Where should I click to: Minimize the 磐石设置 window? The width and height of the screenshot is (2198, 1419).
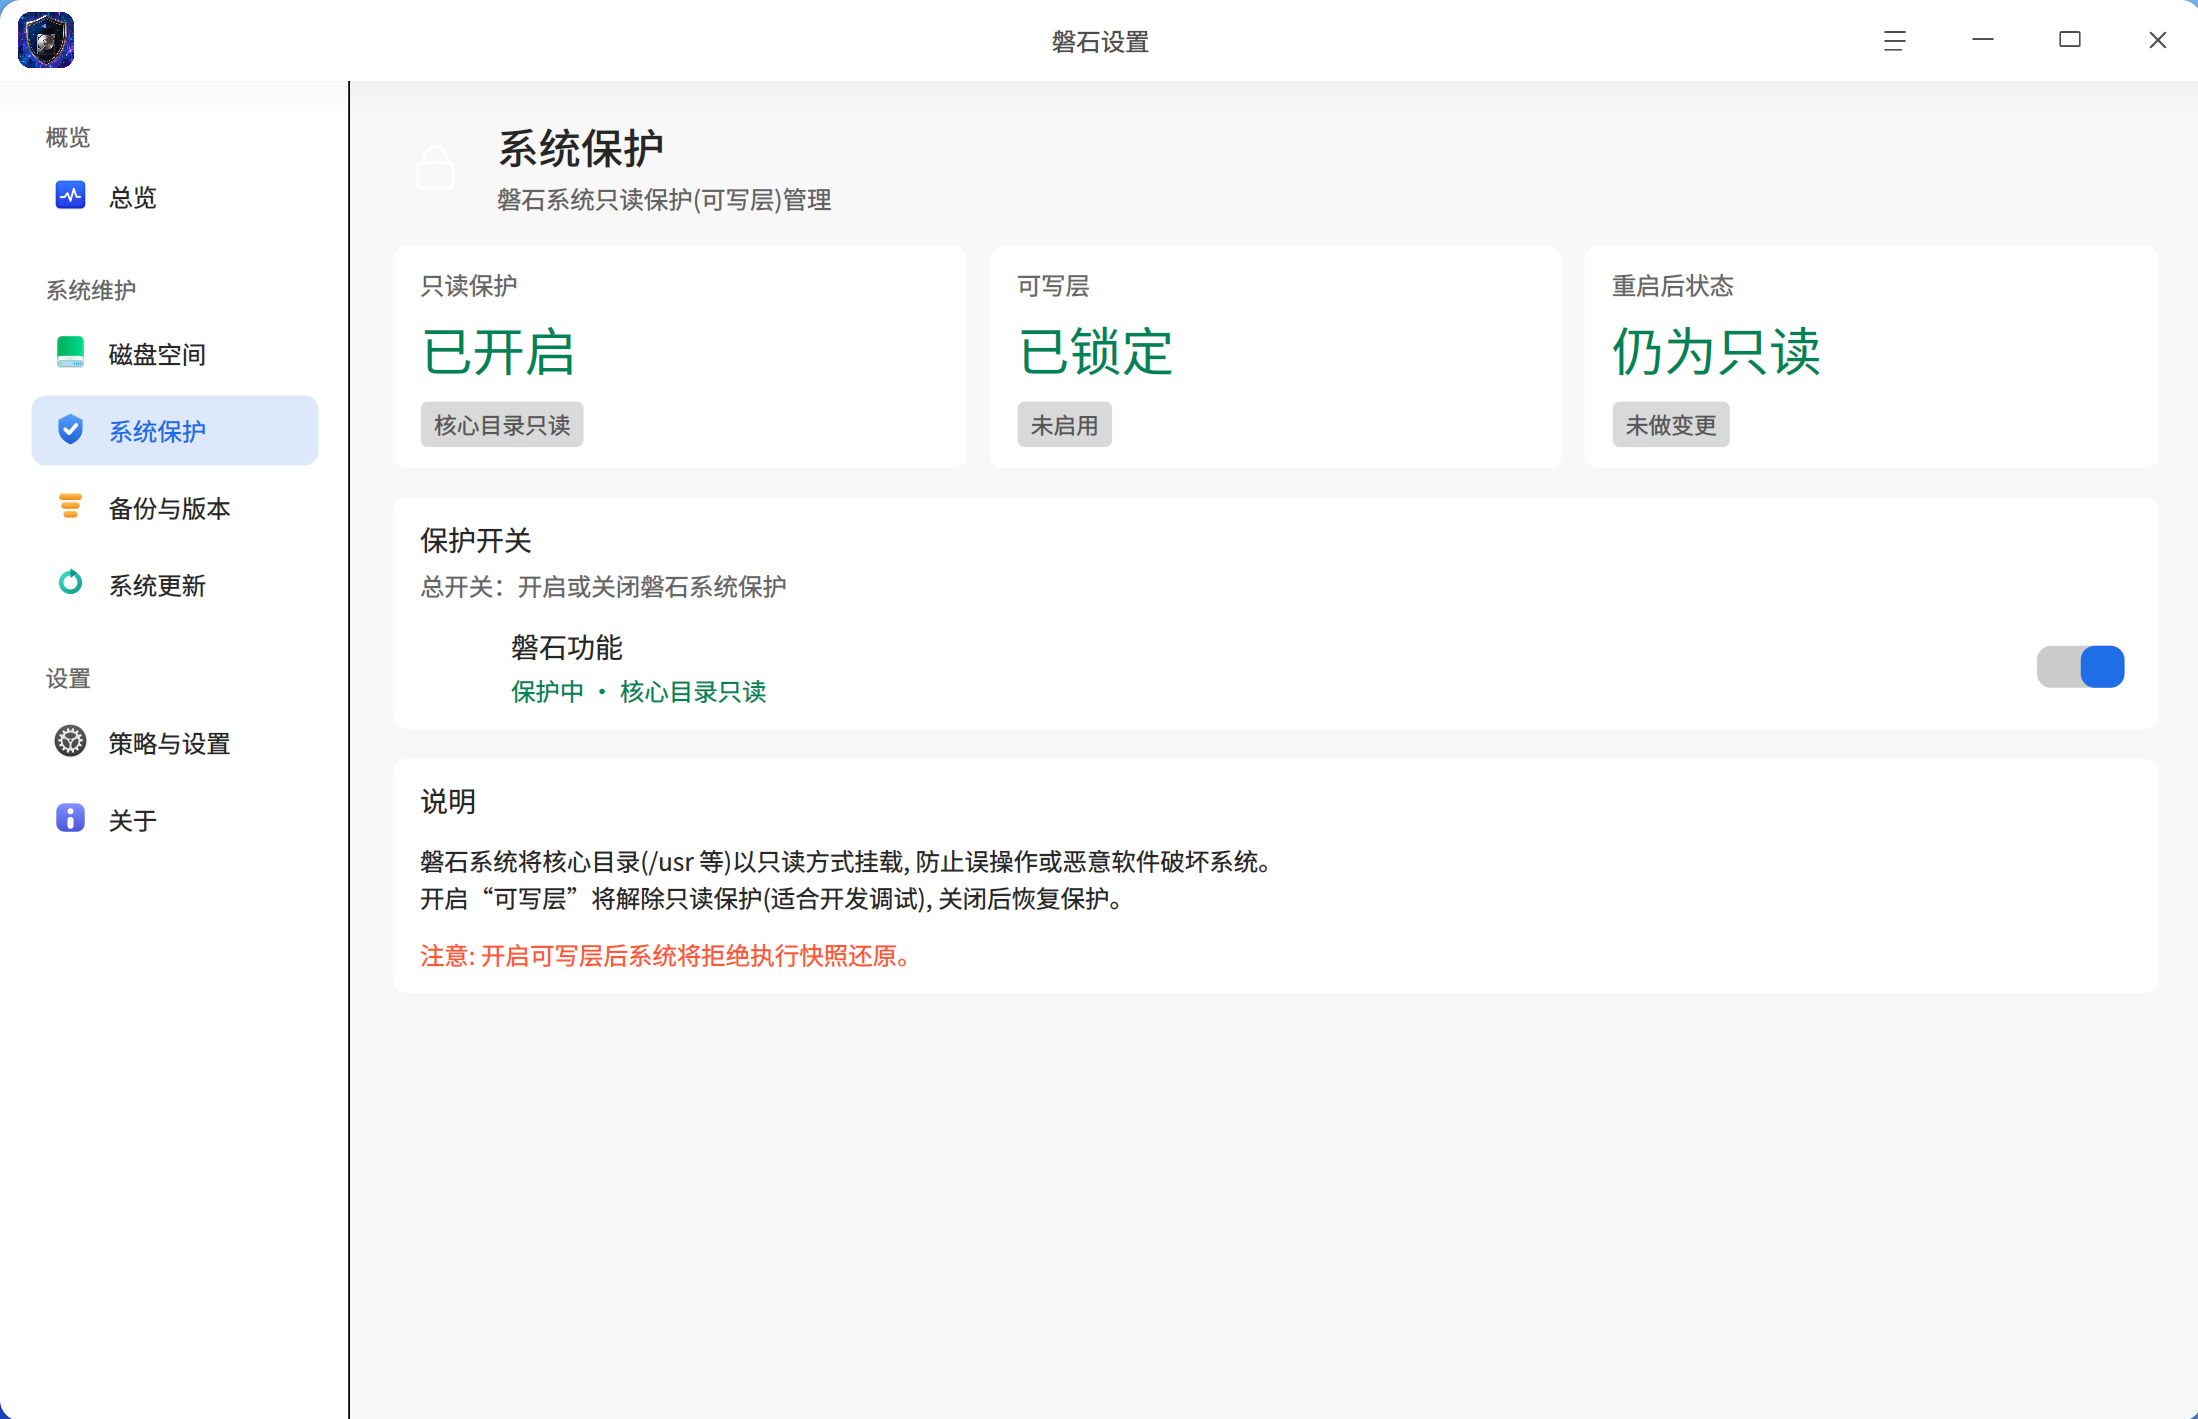[1983, 40]
